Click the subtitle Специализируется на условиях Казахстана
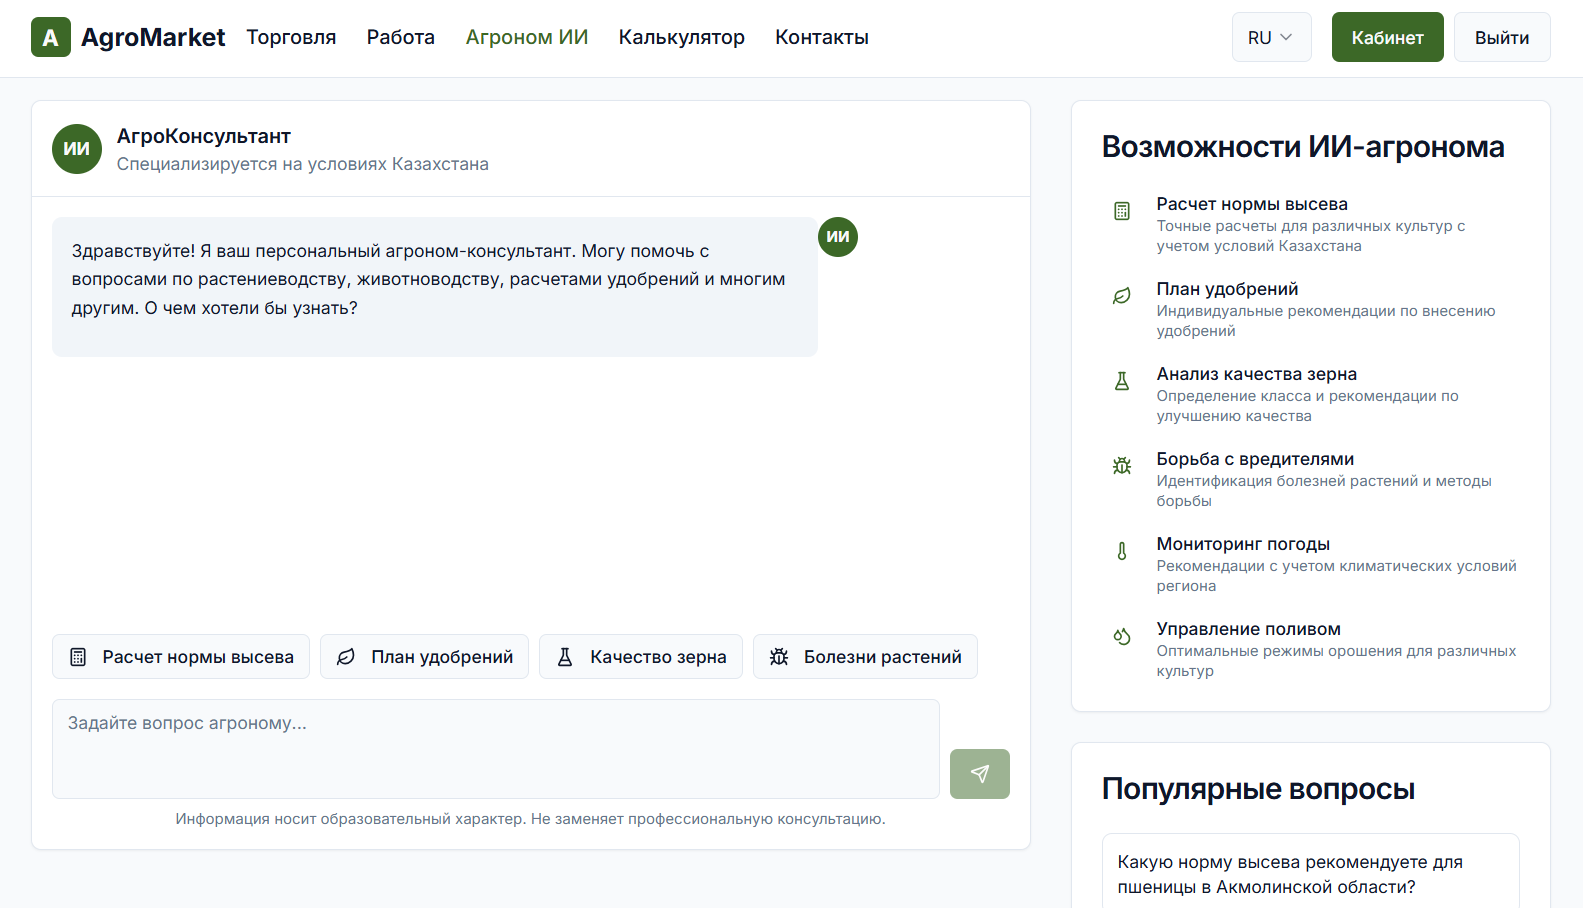 tap(303, 164)
